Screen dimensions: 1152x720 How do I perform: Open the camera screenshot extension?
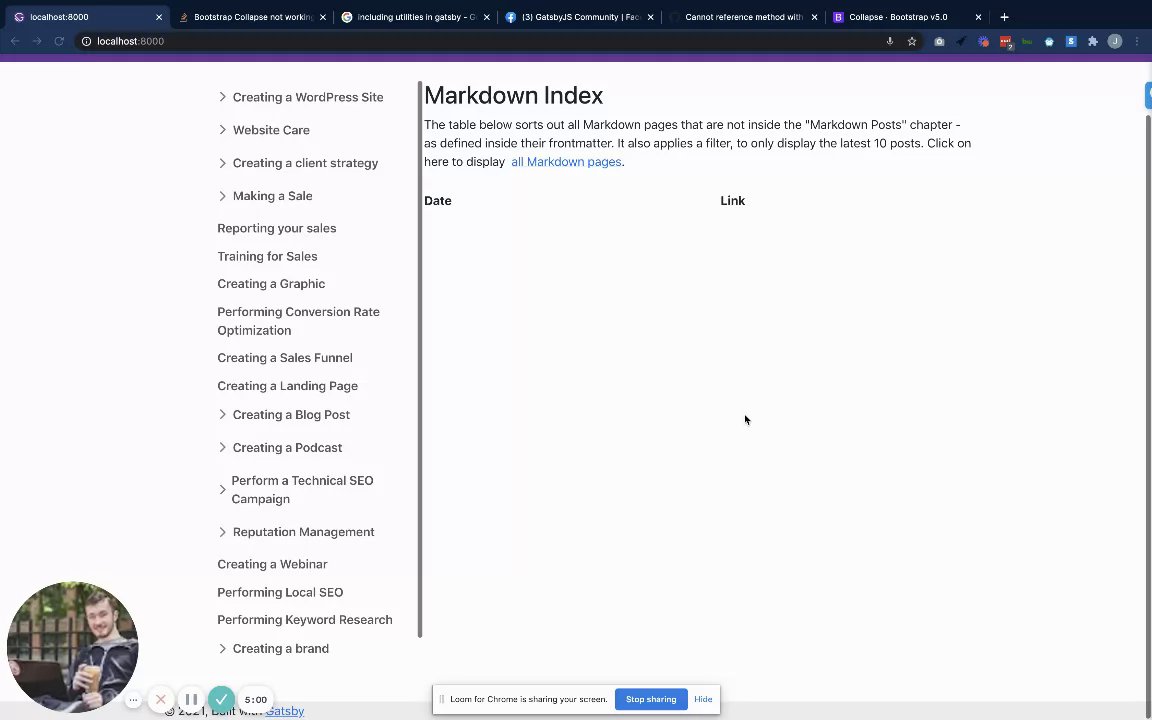click(x=939, y=41)
